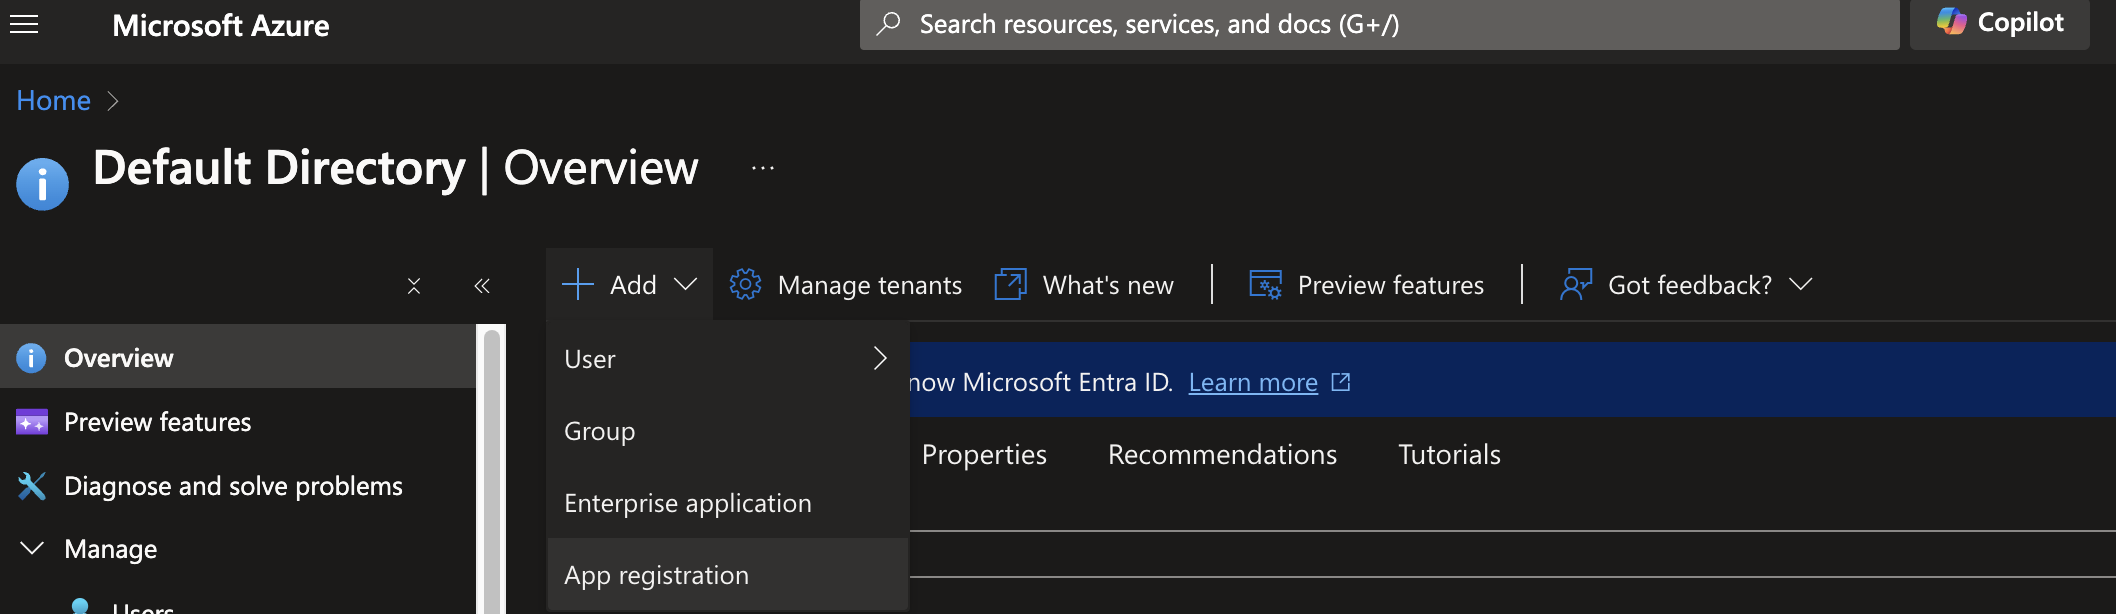Click the search magnifier icon
The image size is (2116, 614).
(888, 24)
